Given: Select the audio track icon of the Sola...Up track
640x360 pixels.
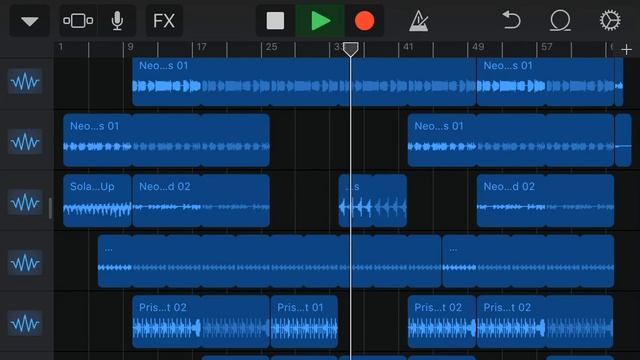Looking at the screenshot, I should pyautogui.click(x=25, y=202).
